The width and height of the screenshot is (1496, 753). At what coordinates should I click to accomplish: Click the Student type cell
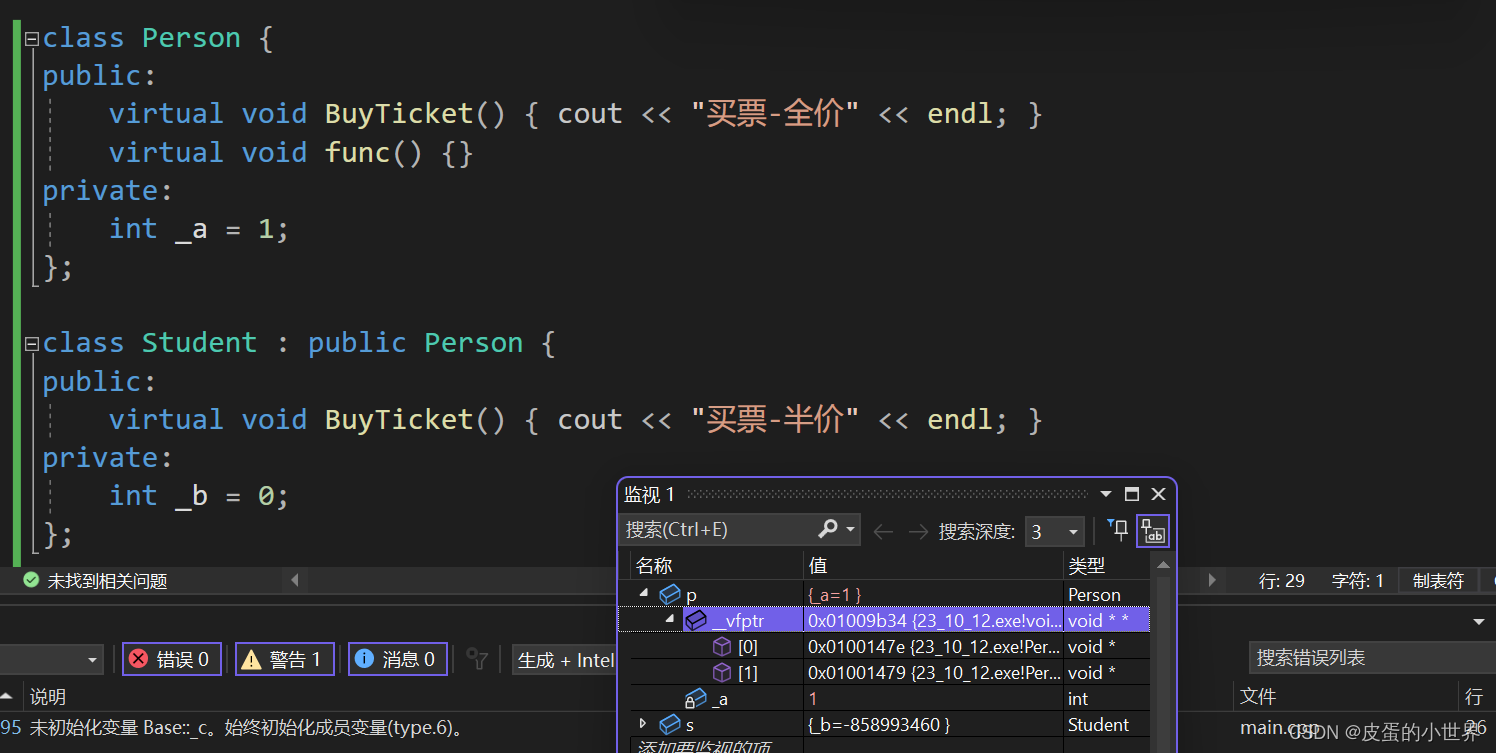pyautogui.click(x=1098, y=724)
